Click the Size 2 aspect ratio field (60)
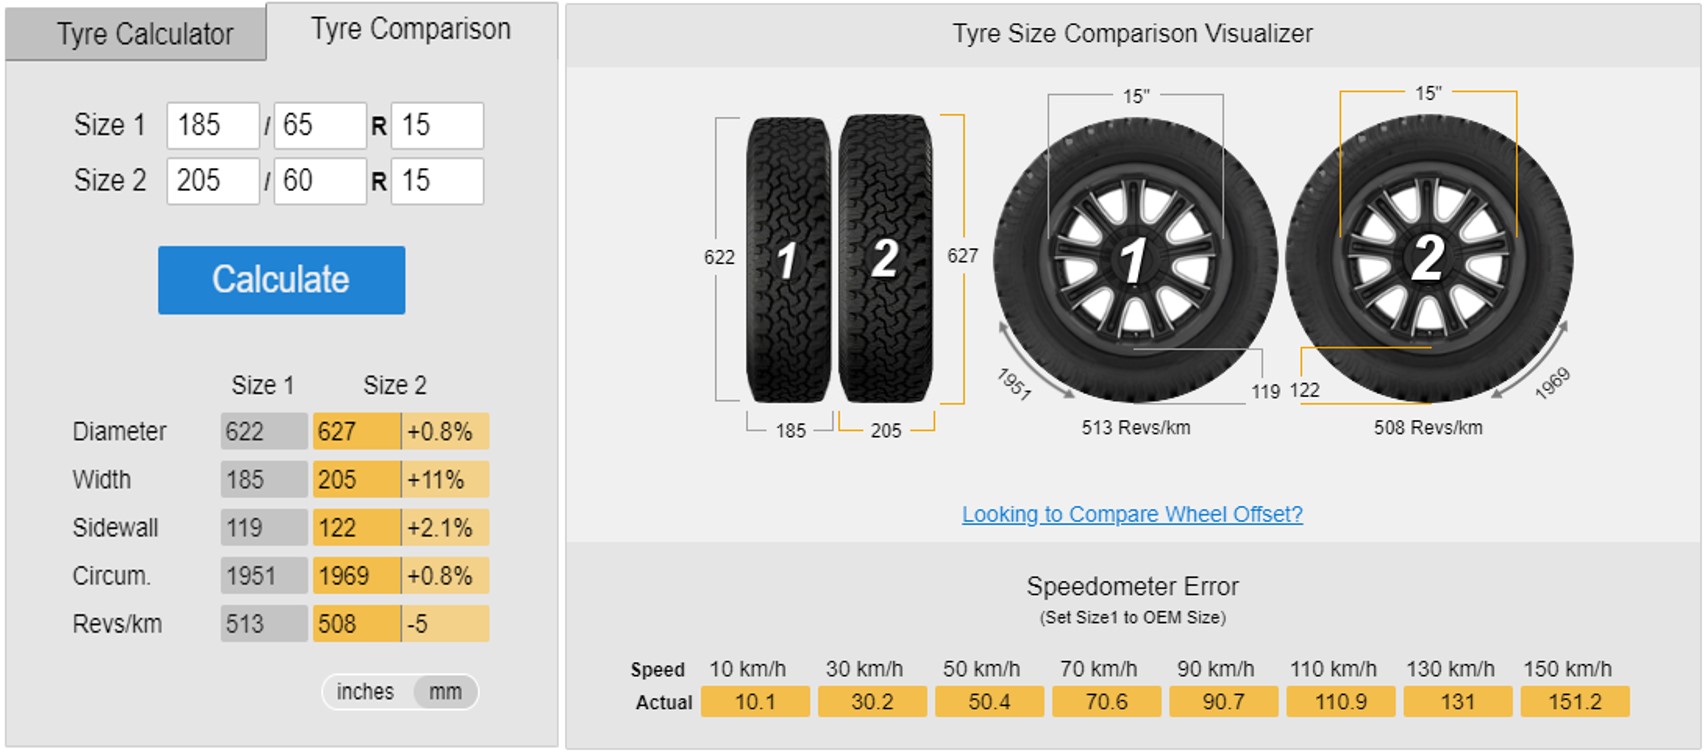This screenshot has height=753, width=1705. (x=319, y=181)
